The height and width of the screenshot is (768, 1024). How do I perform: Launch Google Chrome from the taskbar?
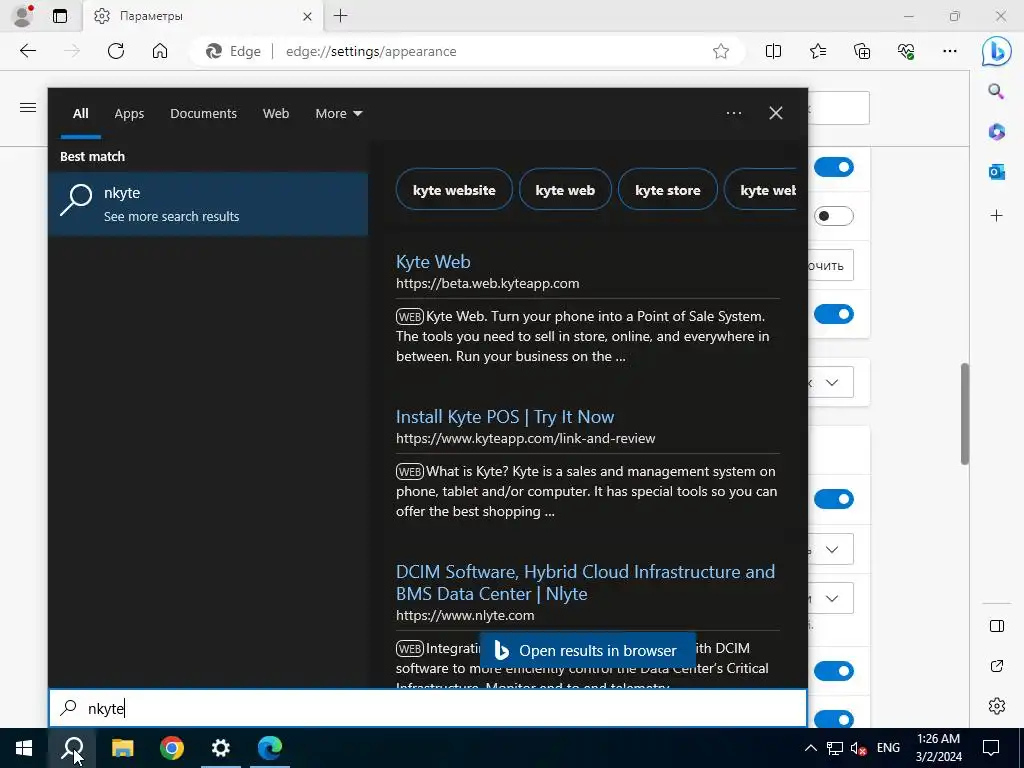point(172,748)
